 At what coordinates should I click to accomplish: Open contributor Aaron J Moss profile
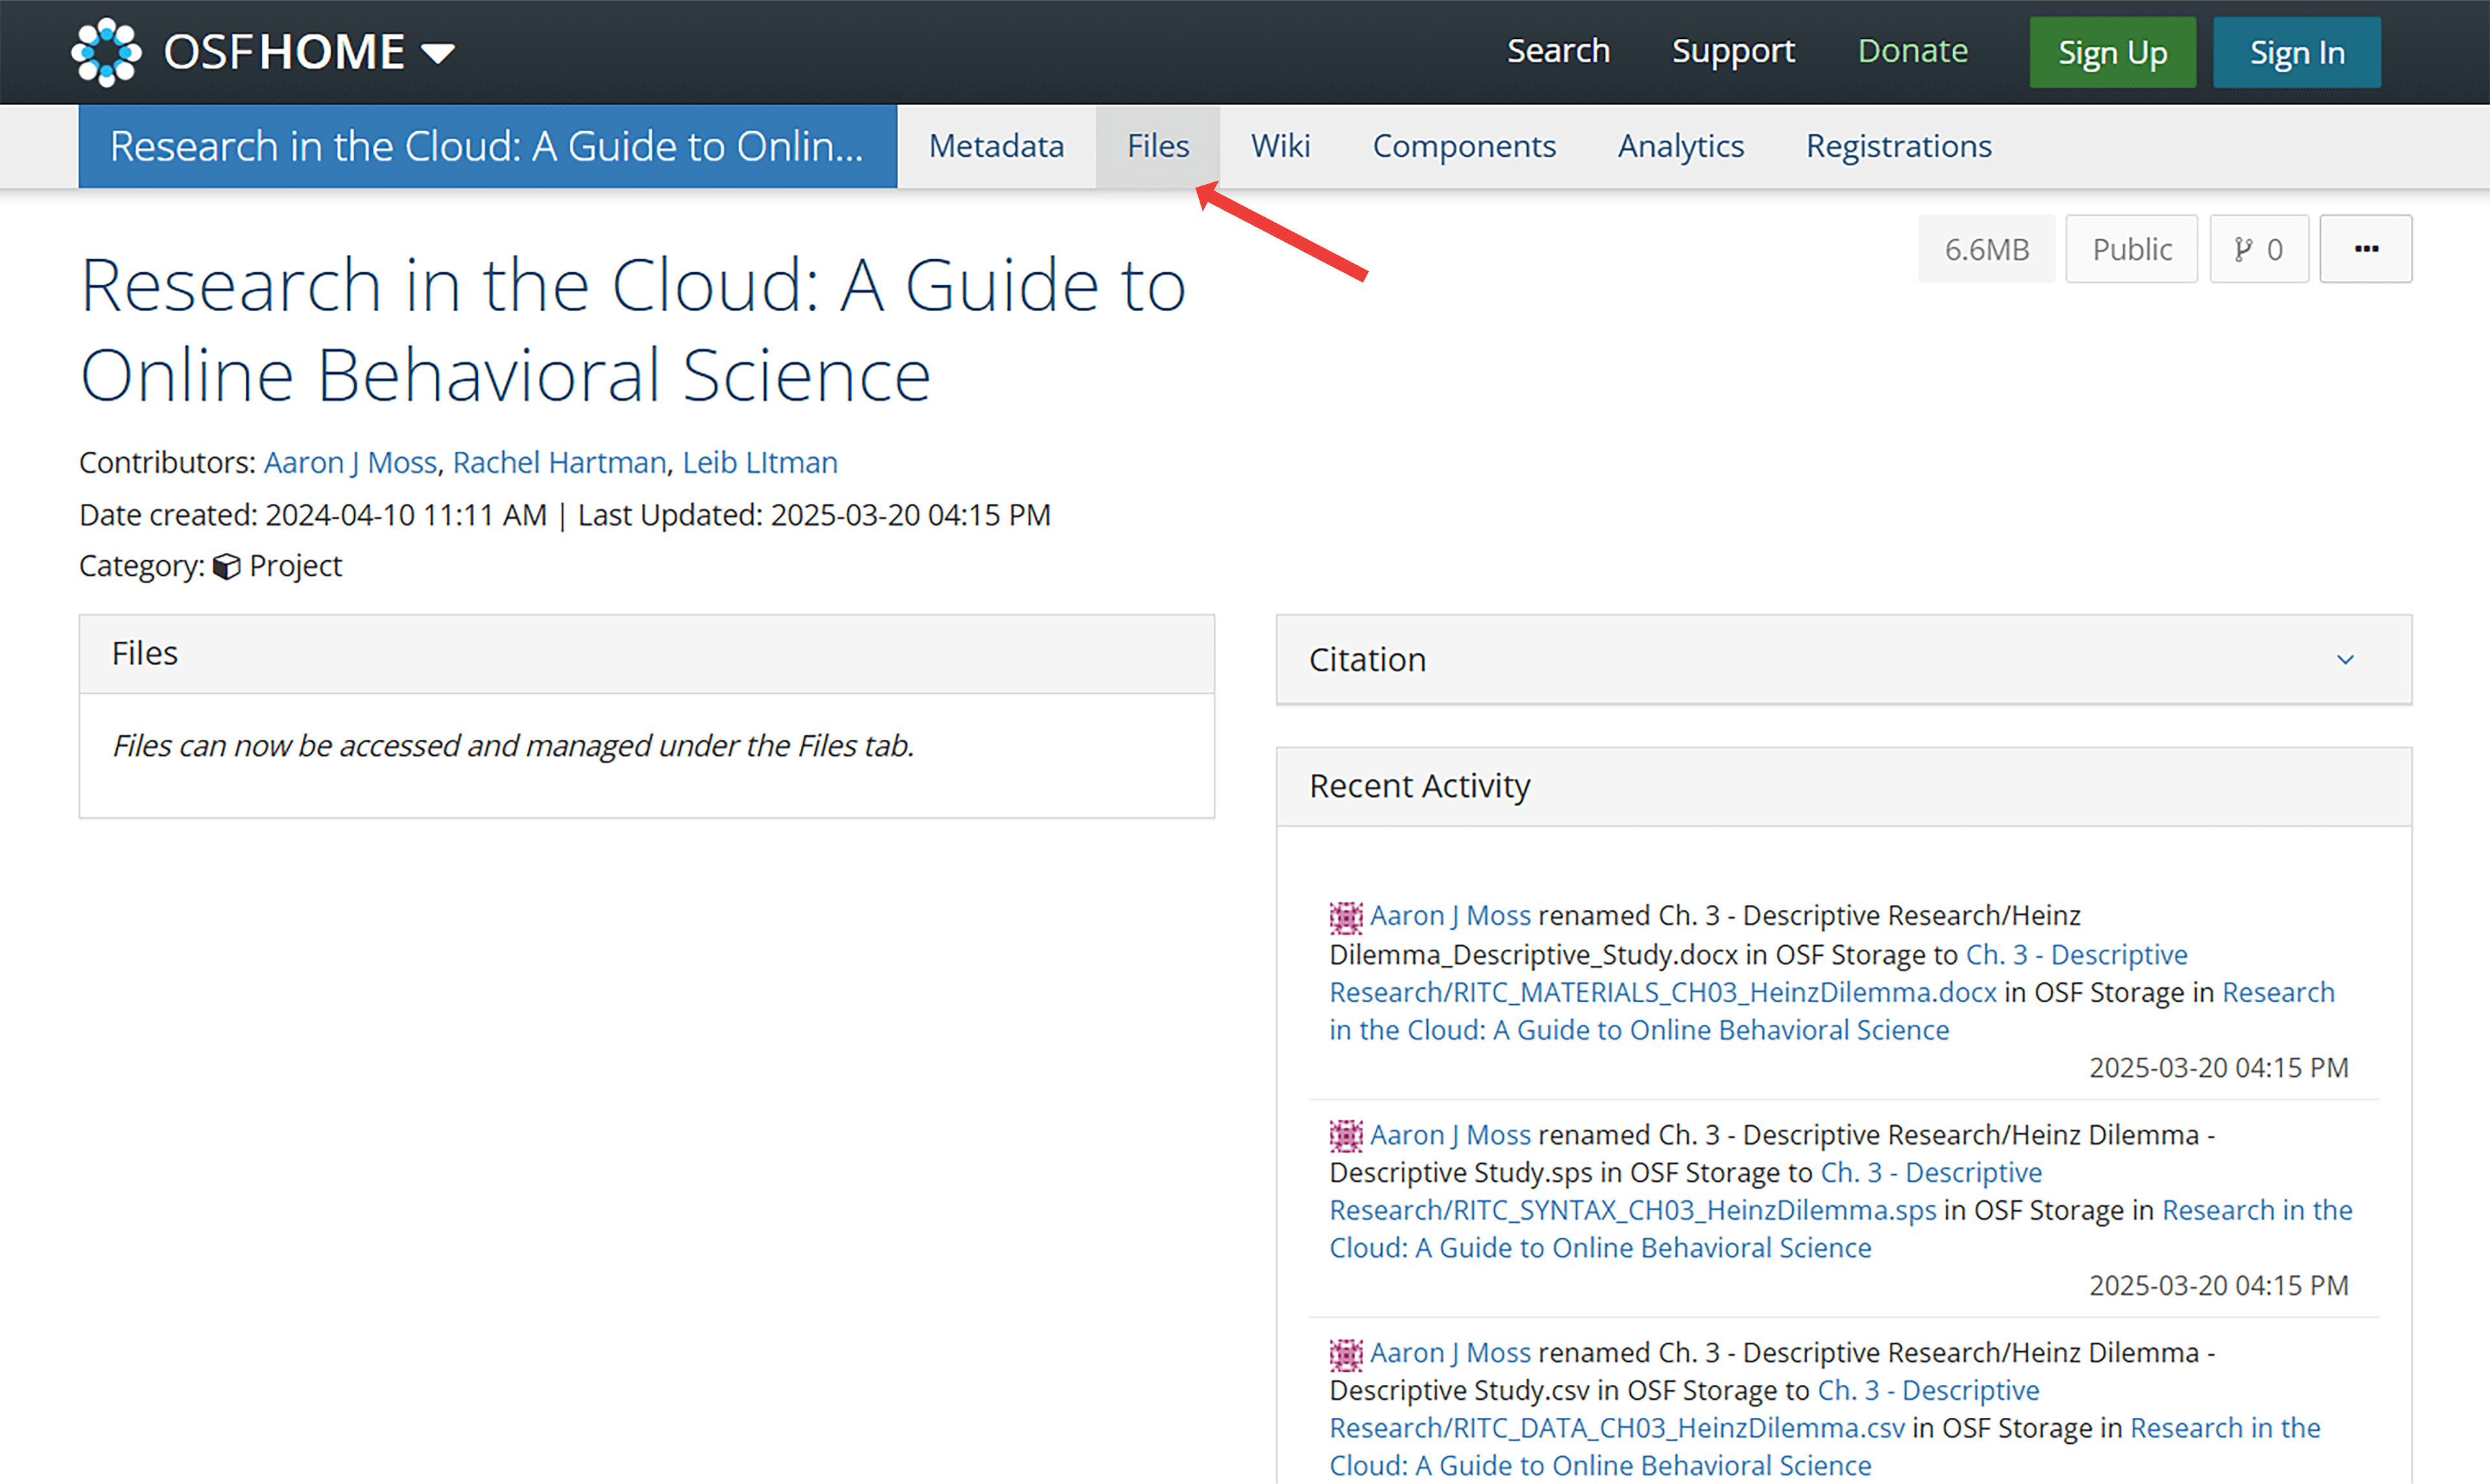pos(350,462)
